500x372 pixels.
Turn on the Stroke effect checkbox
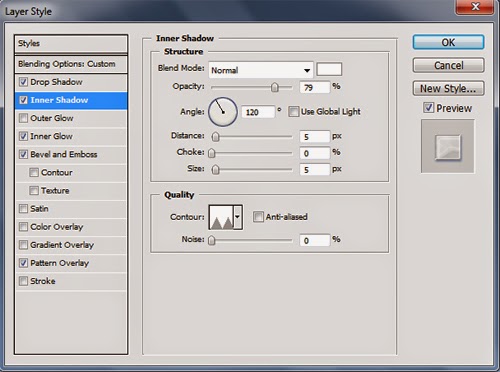pos(23,281)
